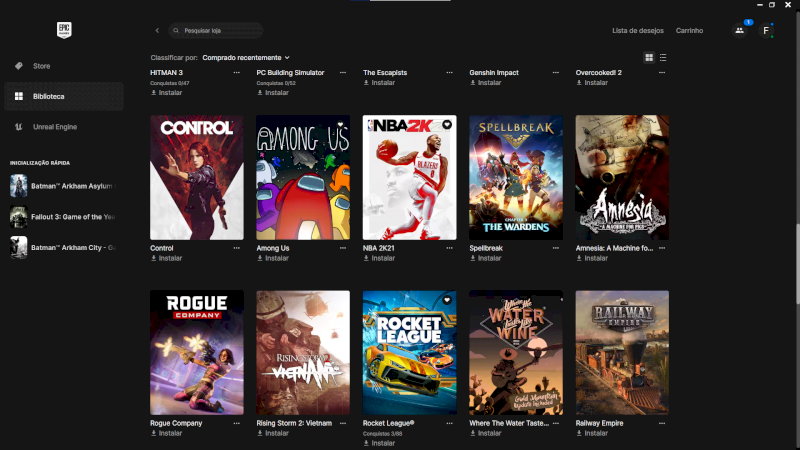Launch Batman Arkham City from quick launch
800x450 pixels.
pos(63,247)
